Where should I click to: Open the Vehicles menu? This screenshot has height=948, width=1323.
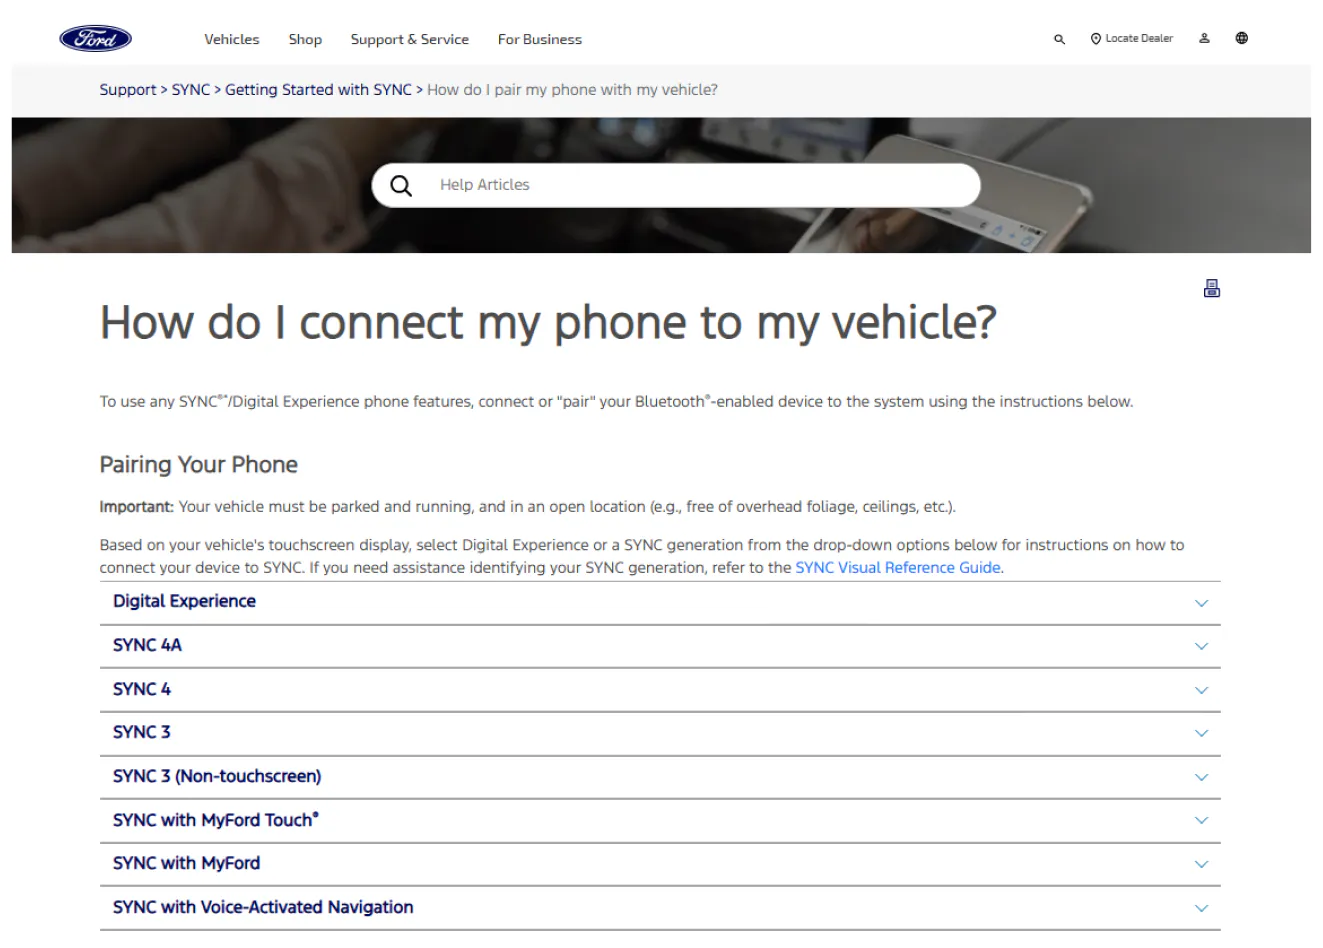coord(232,39)
